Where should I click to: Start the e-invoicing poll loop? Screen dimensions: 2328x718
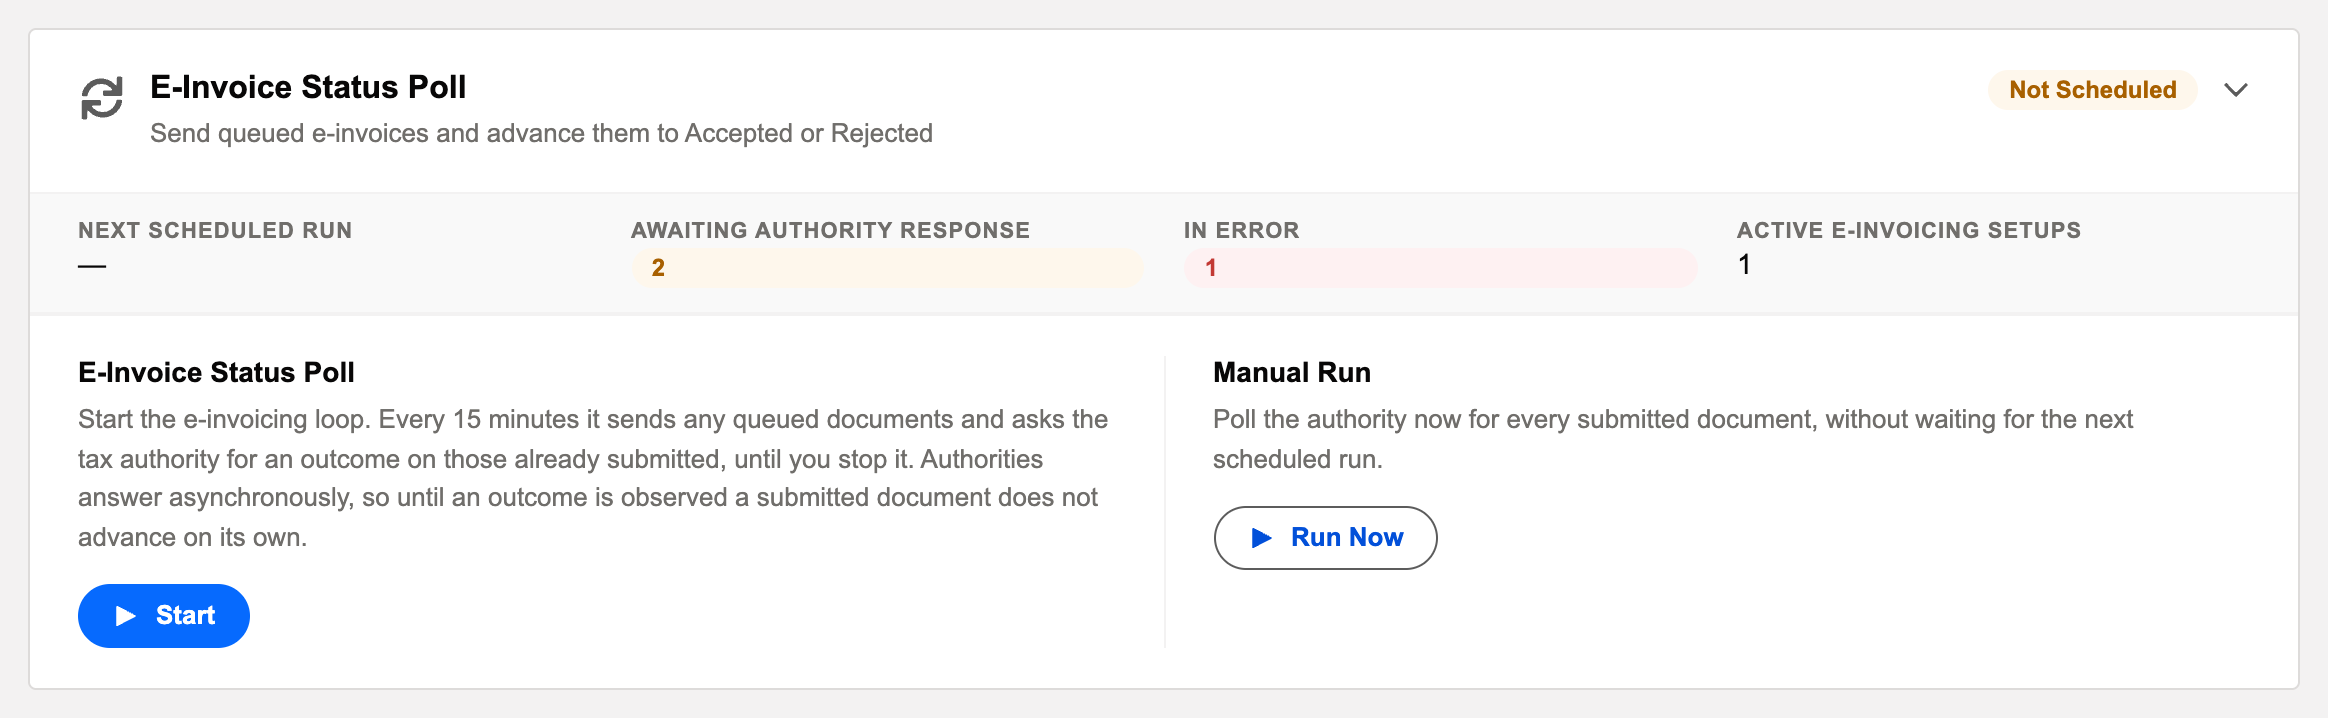(164, 616)
